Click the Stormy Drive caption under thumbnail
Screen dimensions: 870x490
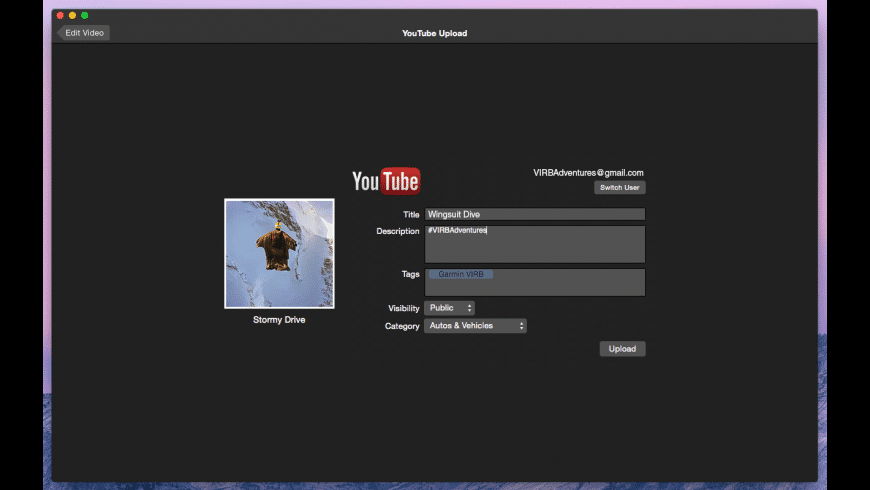pyautogui.click(x=279, y=320)
